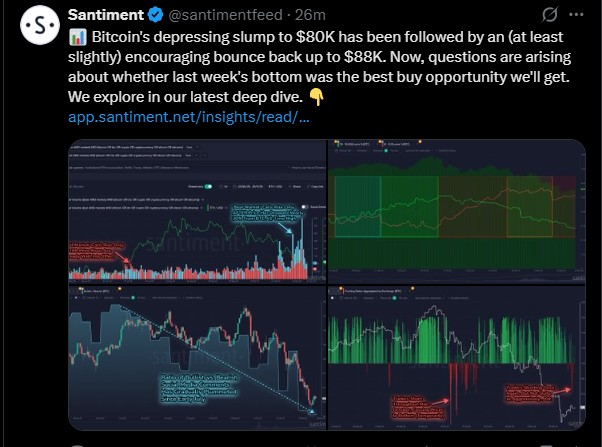Follow the app.santiment.net insights link
Screen dimensions: 602x447
coord(187,117)
